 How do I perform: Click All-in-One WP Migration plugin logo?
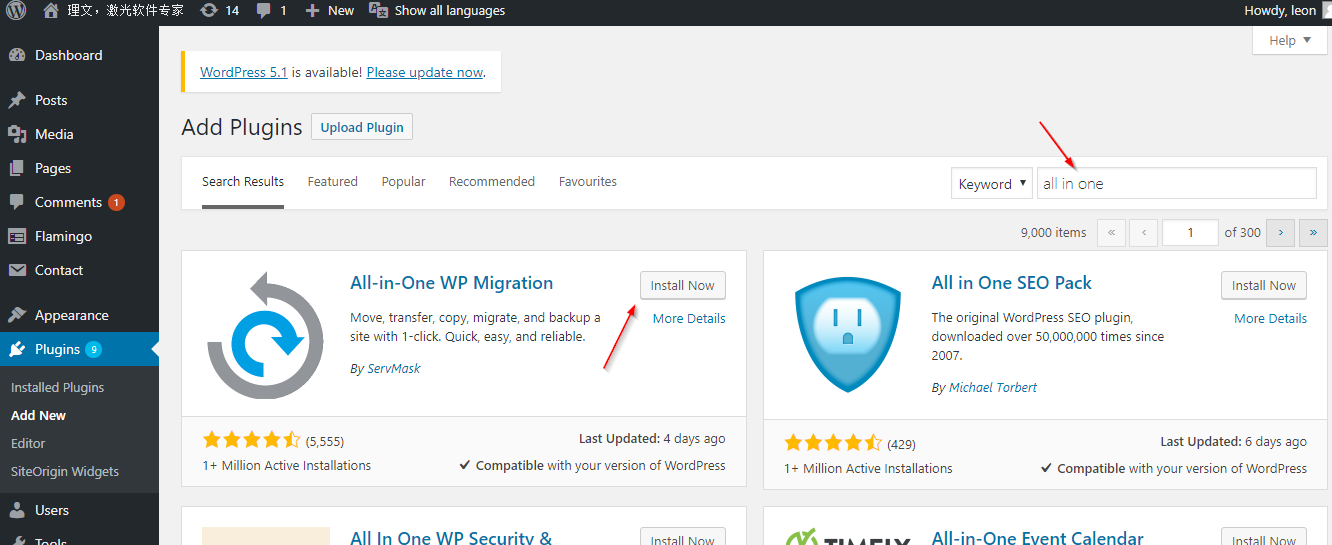tap(266, 334)
